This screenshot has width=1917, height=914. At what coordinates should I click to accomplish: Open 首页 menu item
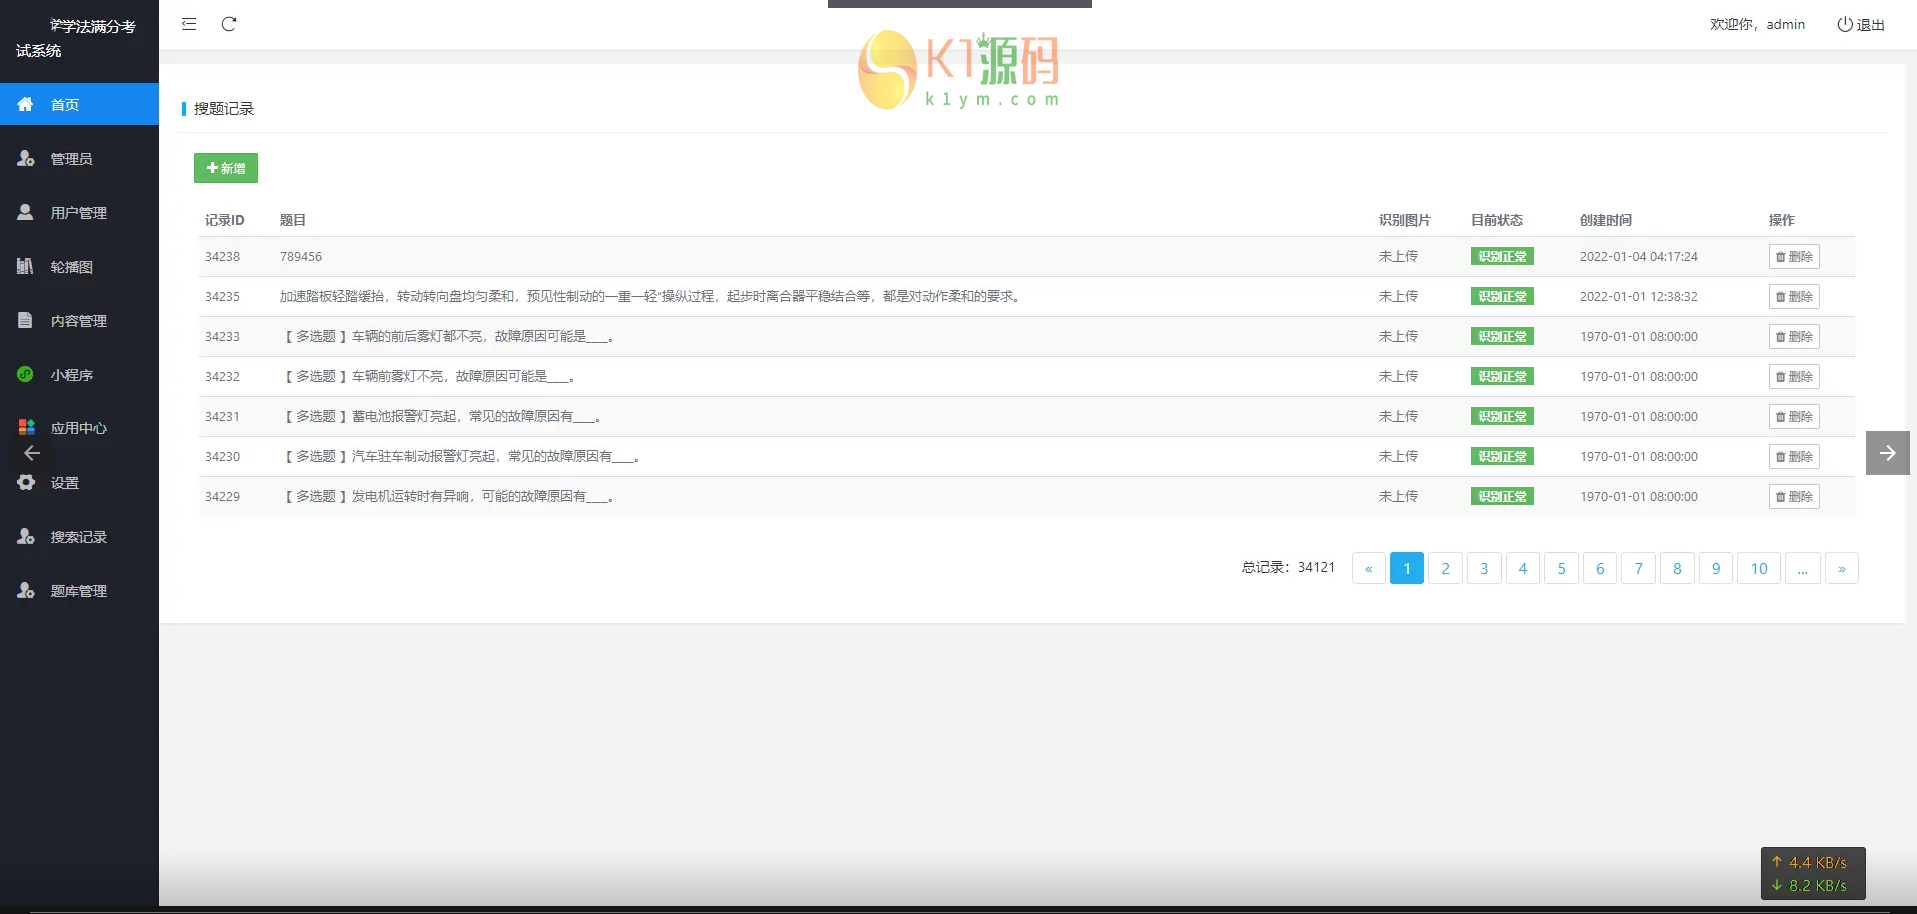[x=79, y=104]
